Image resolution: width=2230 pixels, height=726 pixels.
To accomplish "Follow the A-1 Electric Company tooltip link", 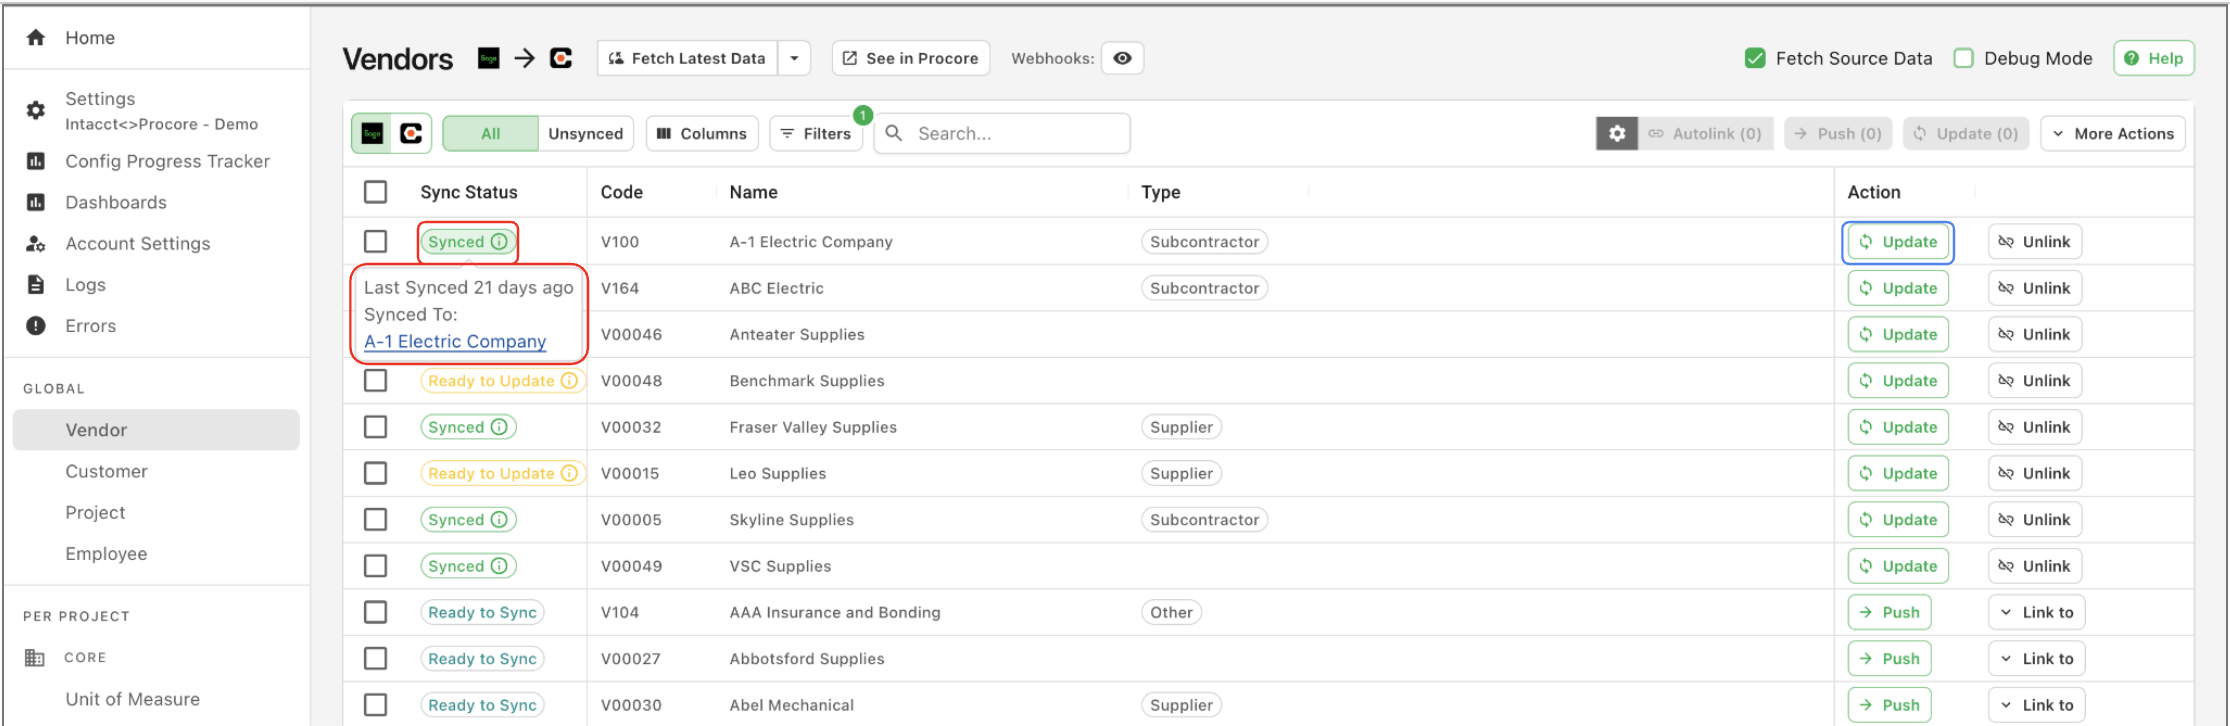I will pyautogui.click(x=455, y=341).
